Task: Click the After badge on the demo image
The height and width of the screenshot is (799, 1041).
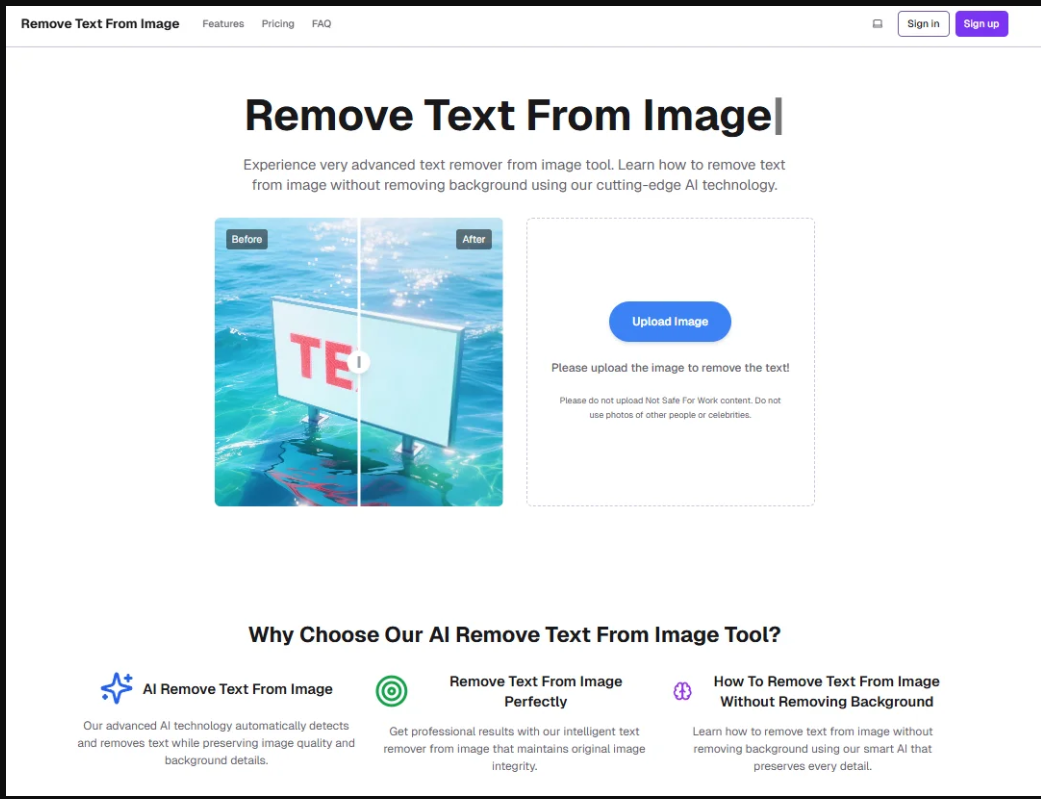Action: [x=474, y=239]
